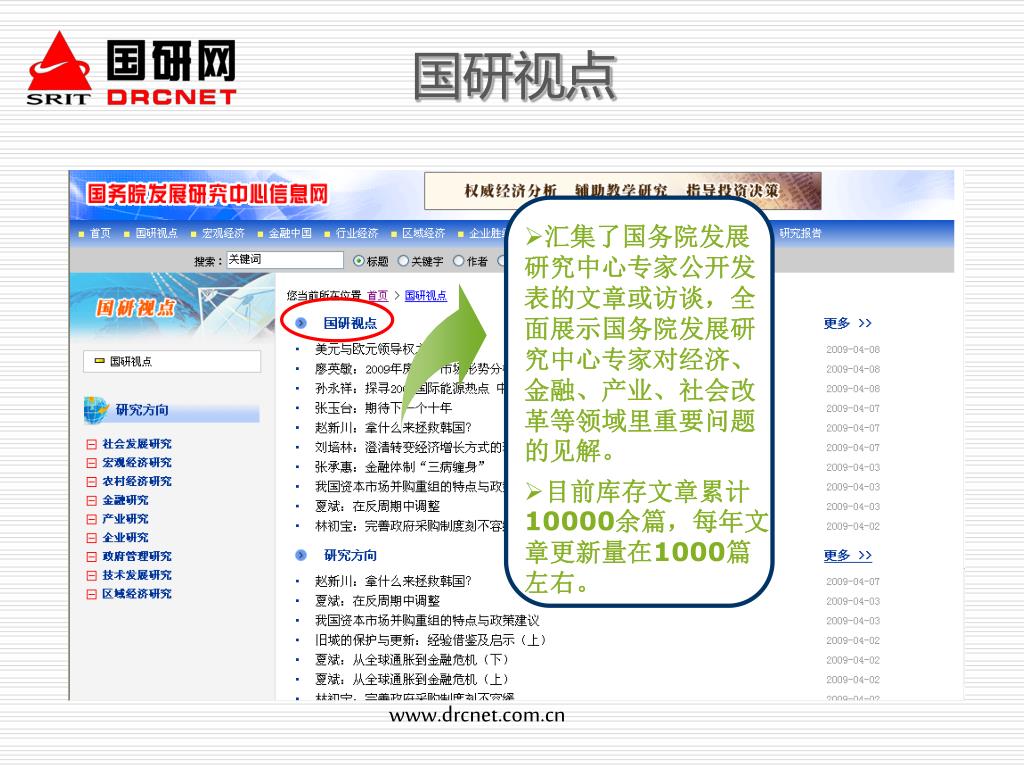Viewport: 1024px width, 768px height.
Task: Collapse the 企业研究 minus box icon
Action: [x=91, y=538]
